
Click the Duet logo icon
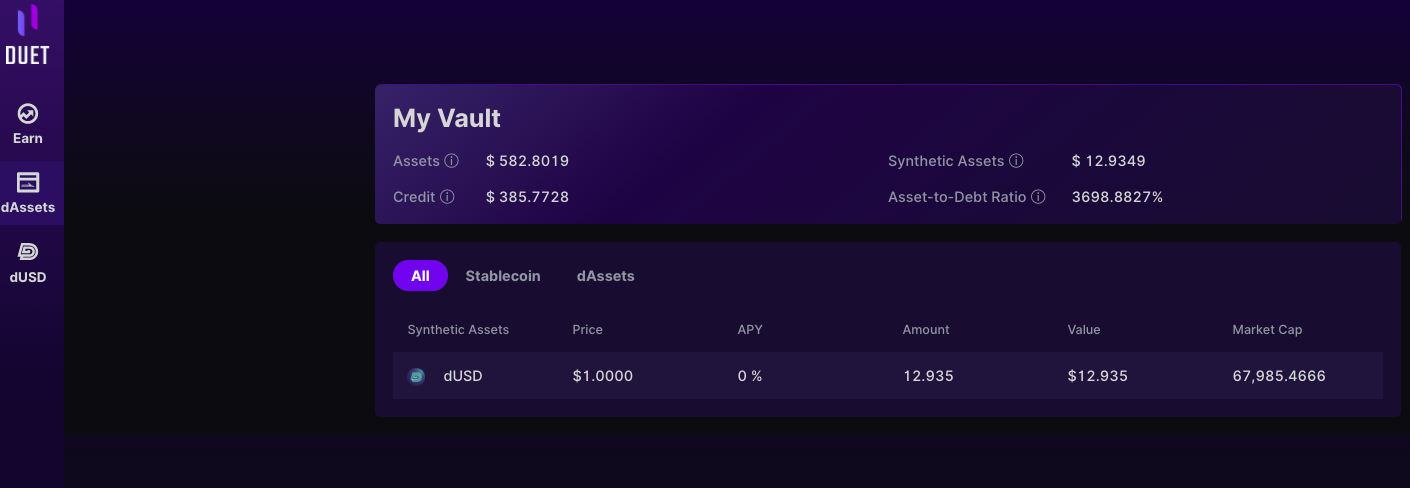(x=28, y=20)
